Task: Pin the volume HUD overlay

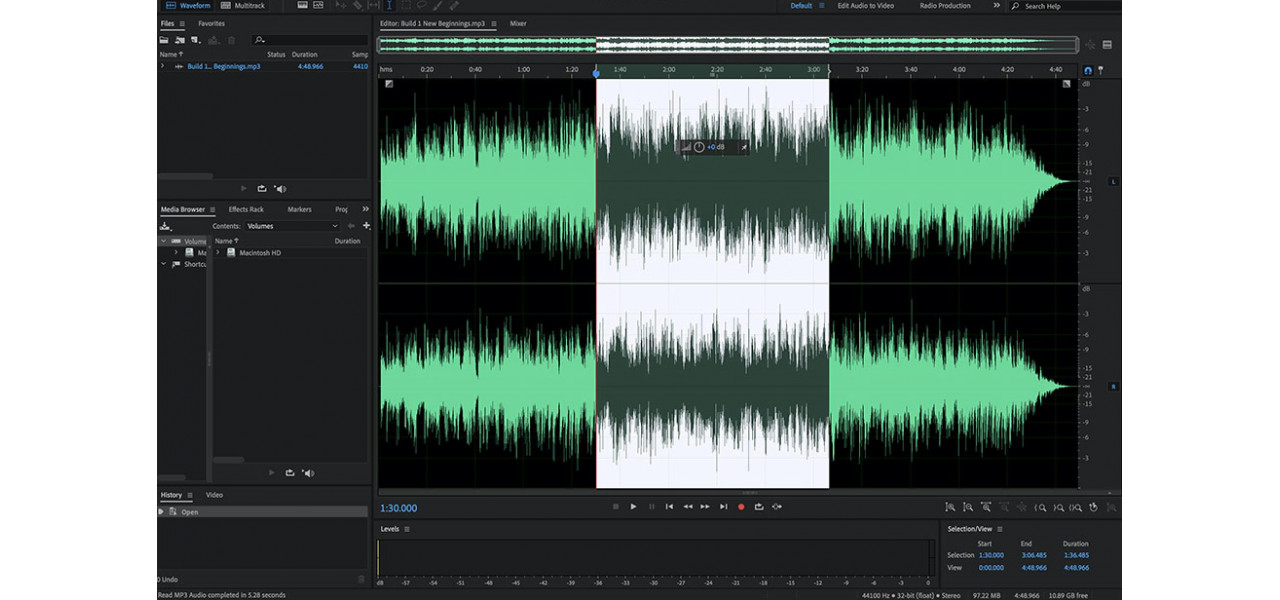Action: click(x=742, y=147)
